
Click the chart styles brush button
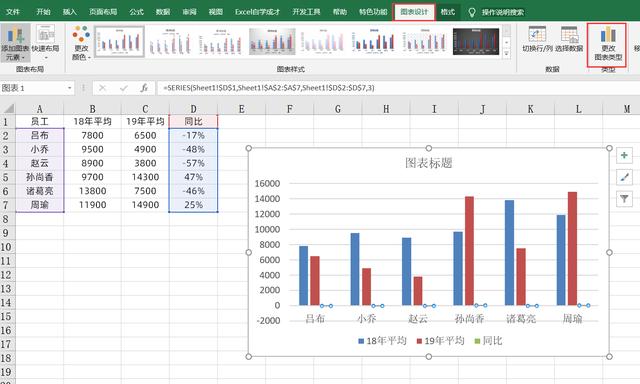(624, 177)
